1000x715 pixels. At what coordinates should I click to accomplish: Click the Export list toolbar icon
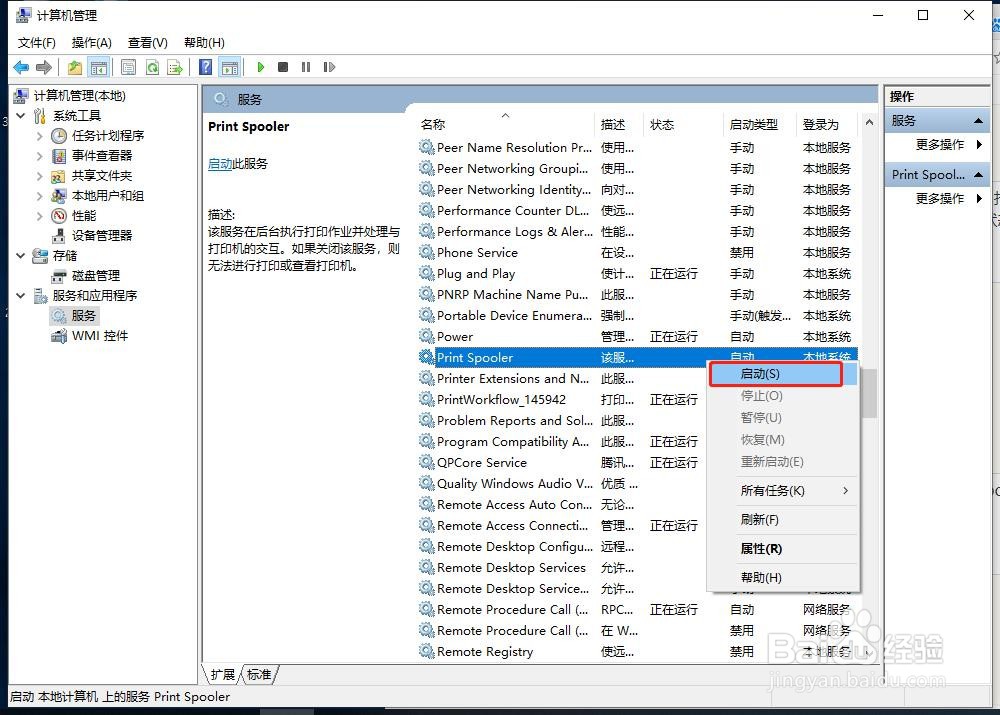tap(175, 67)
